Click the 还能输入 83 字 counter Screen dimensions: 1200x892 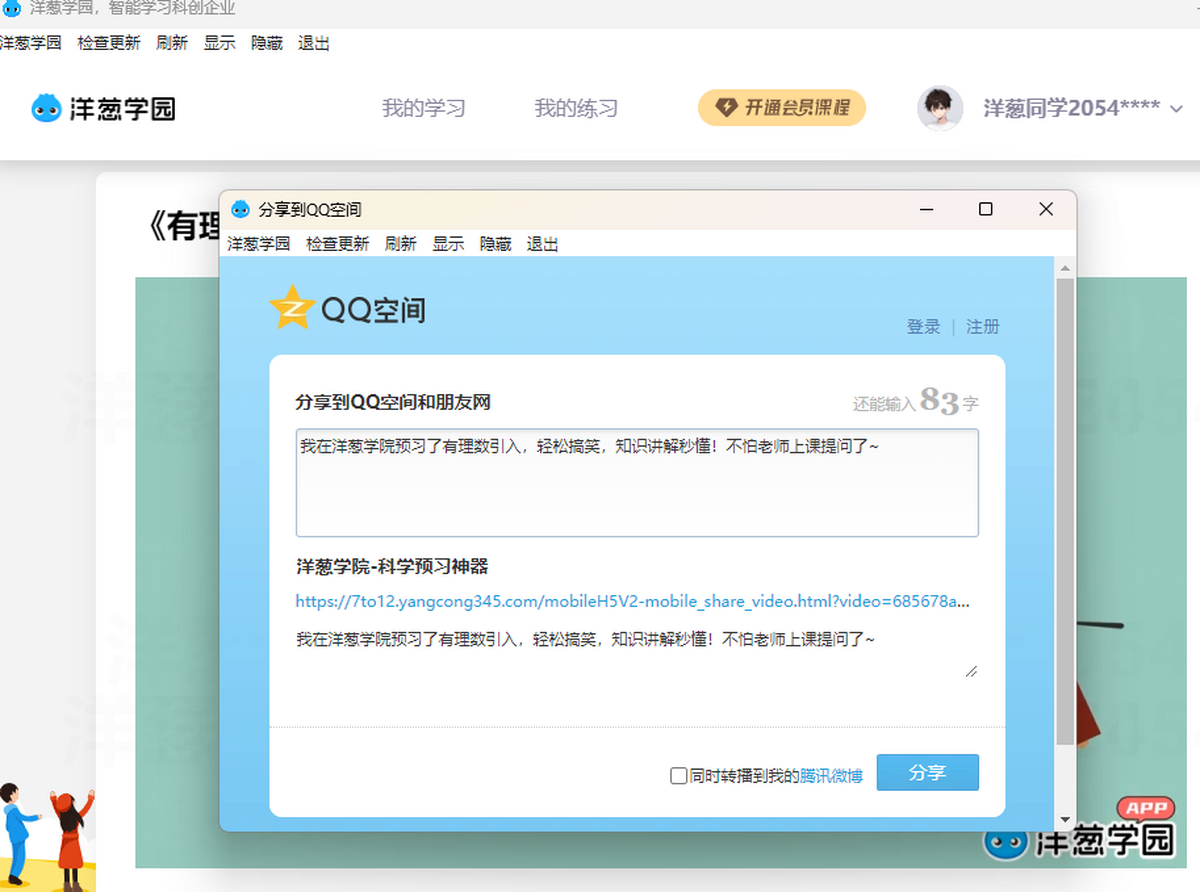[x=915, y=402]
